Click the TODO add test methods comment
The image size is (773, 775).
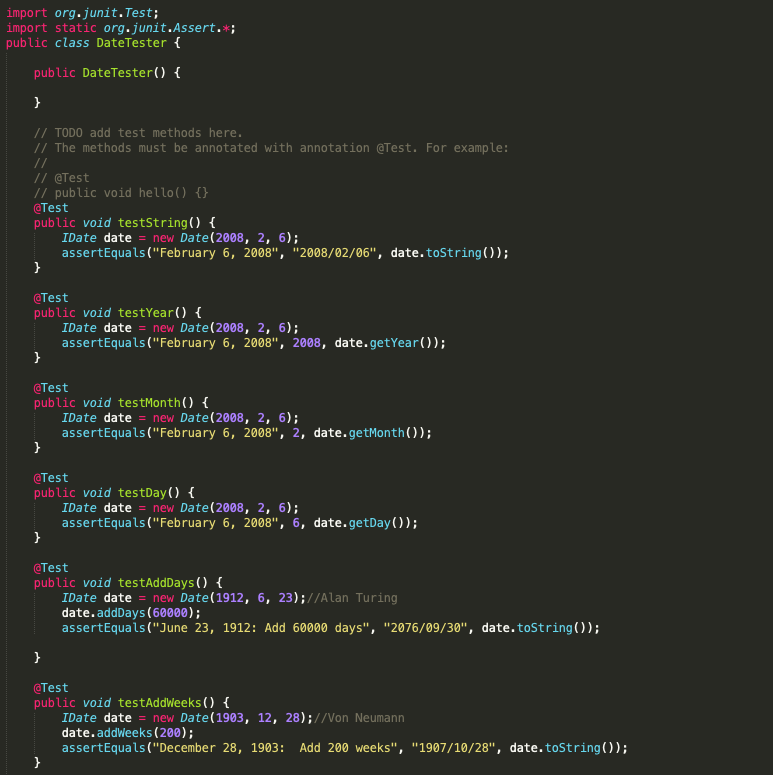(x=138, y=133)
